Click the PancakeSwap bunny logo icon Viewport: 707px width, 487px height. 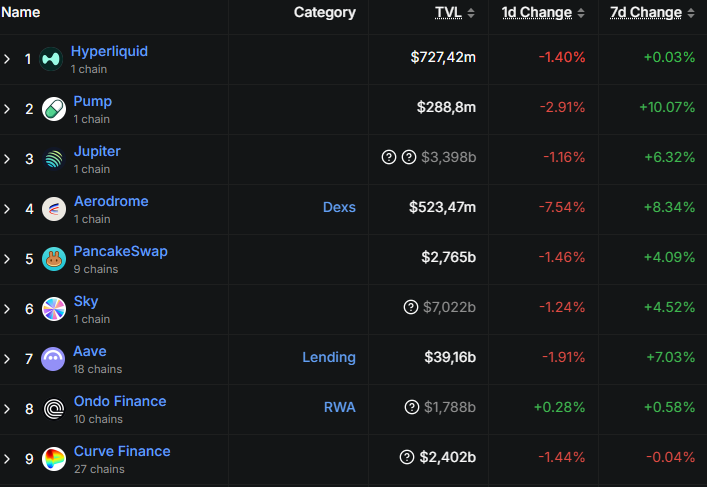[54, 259]
